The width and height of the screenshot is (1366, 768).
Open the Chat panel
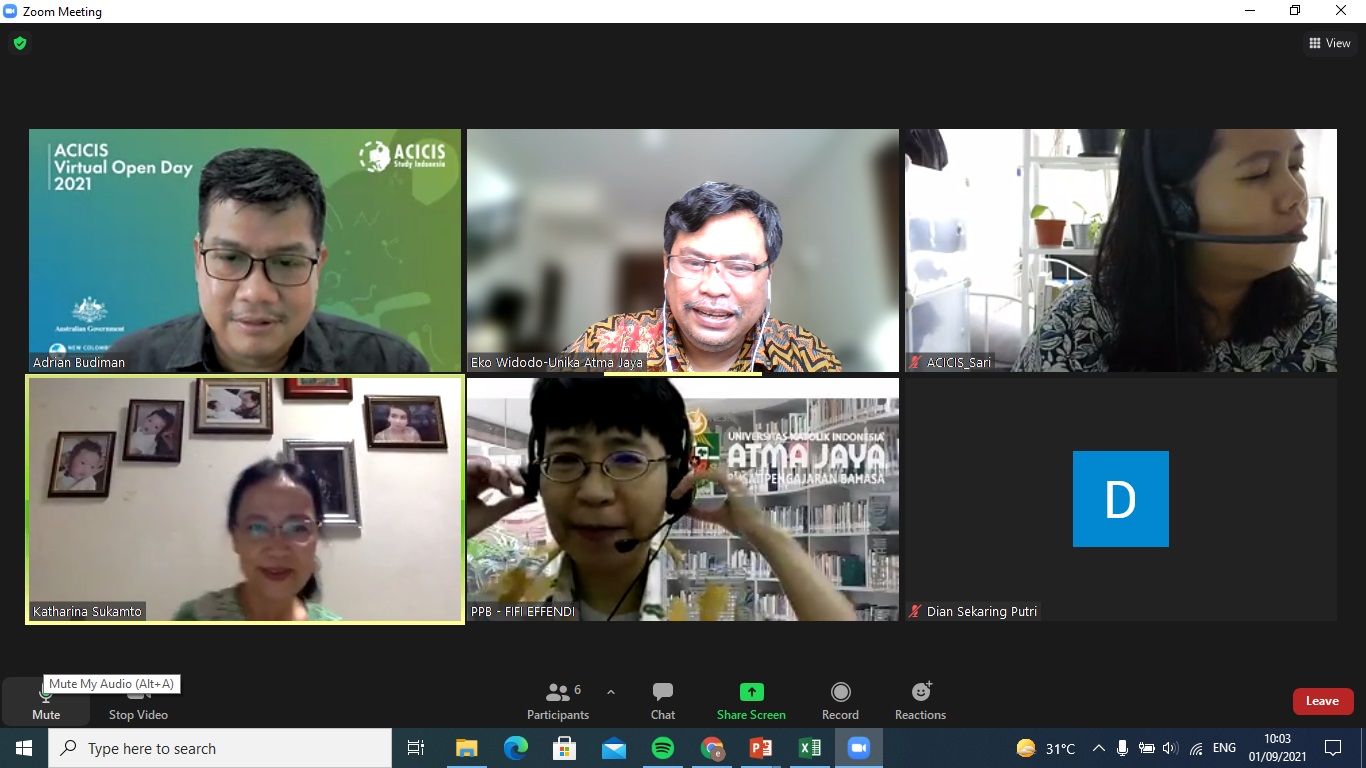pos(662,701)
